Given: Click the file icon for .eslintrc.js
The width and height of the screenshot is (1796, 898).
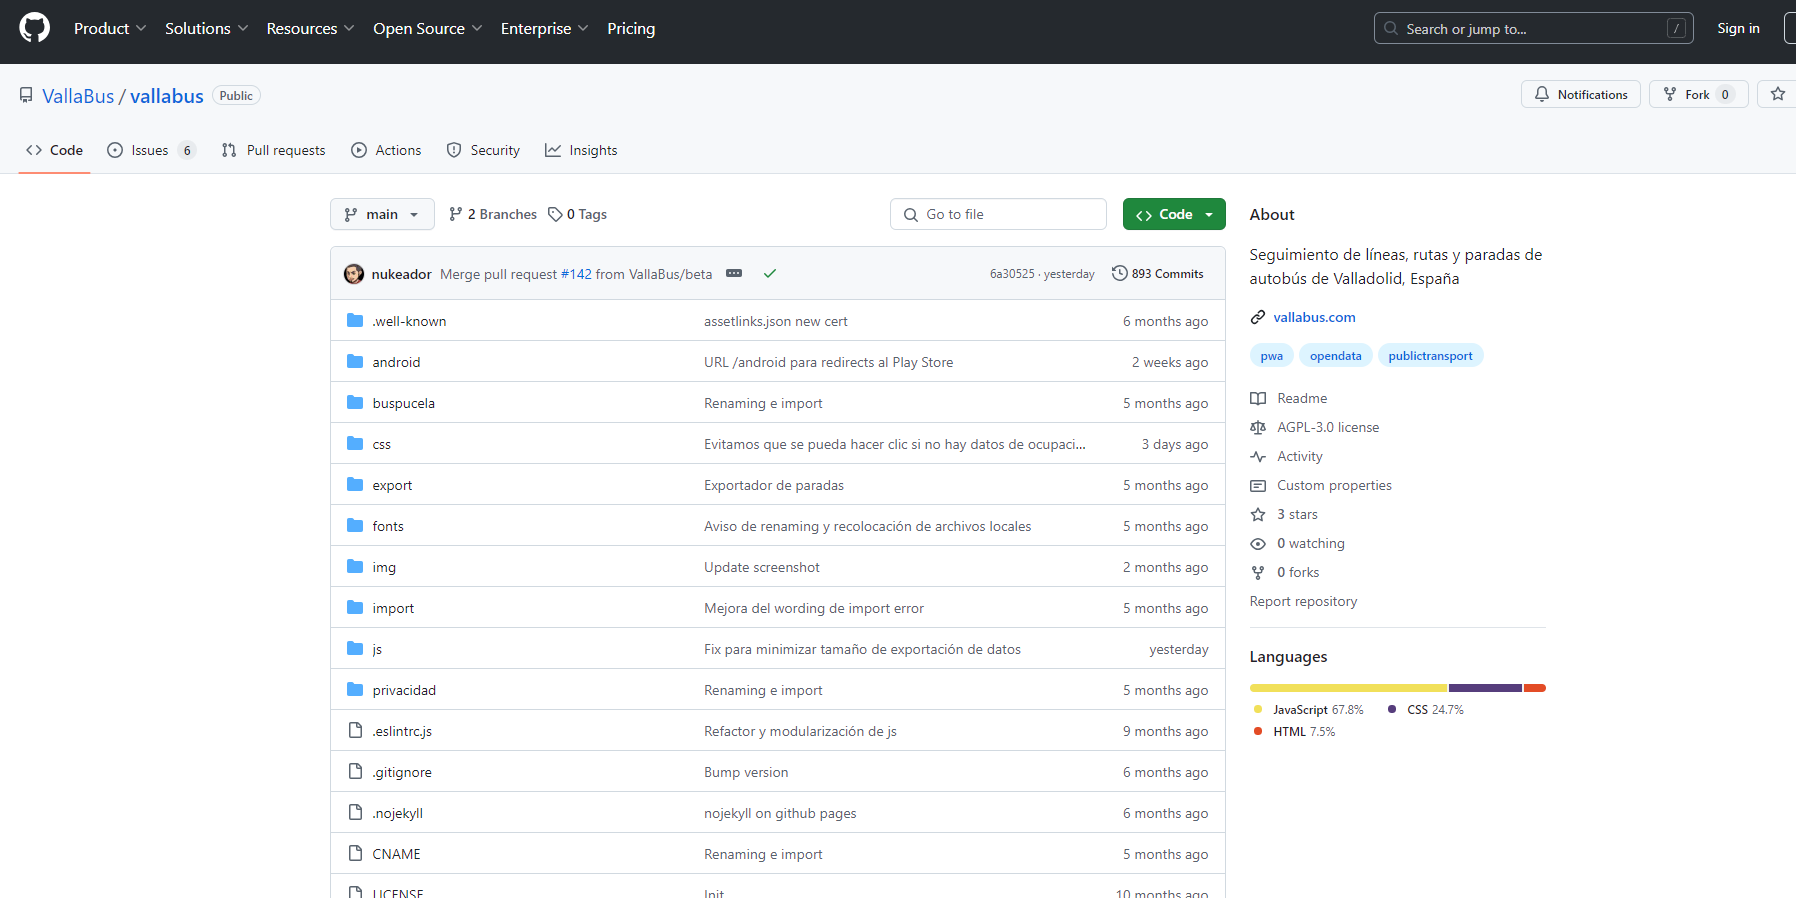Looking at the screenshot, I should [355, 730].
